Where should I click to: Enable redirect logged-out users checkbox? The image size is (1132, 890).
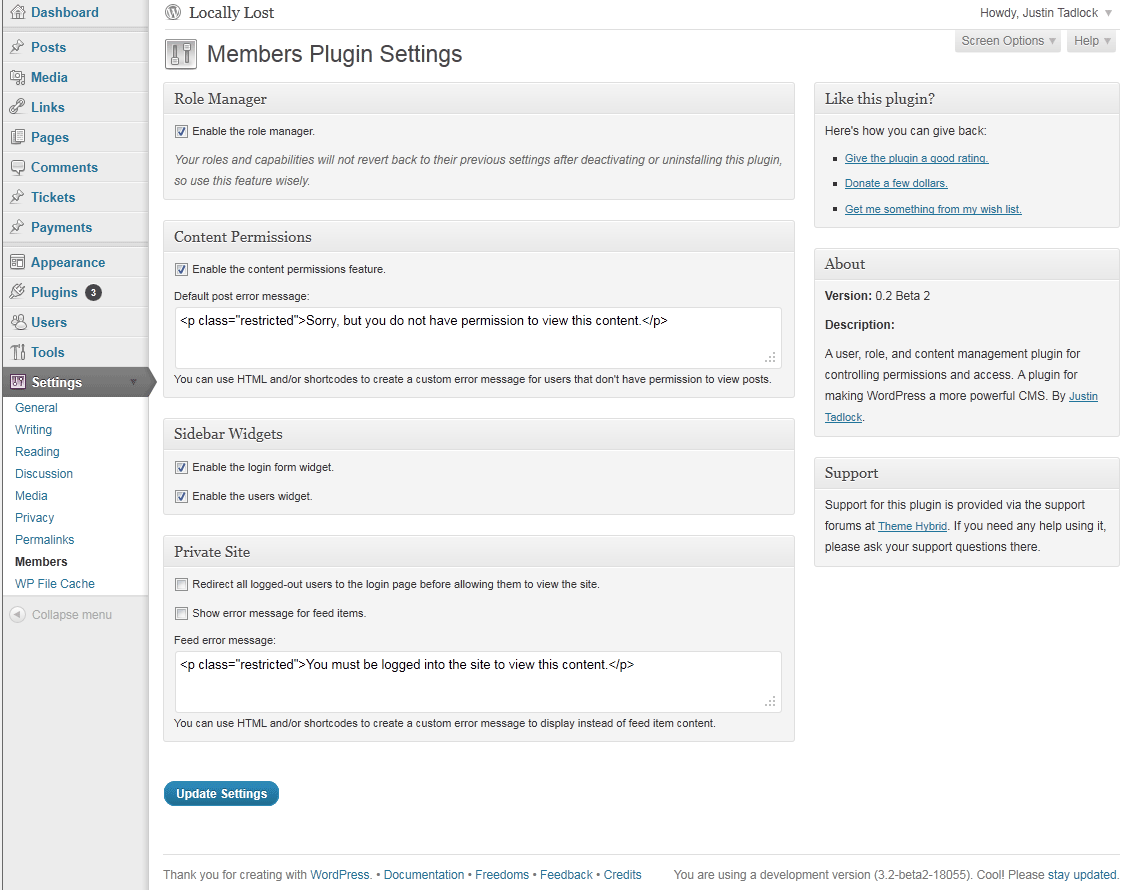point(181,584)
